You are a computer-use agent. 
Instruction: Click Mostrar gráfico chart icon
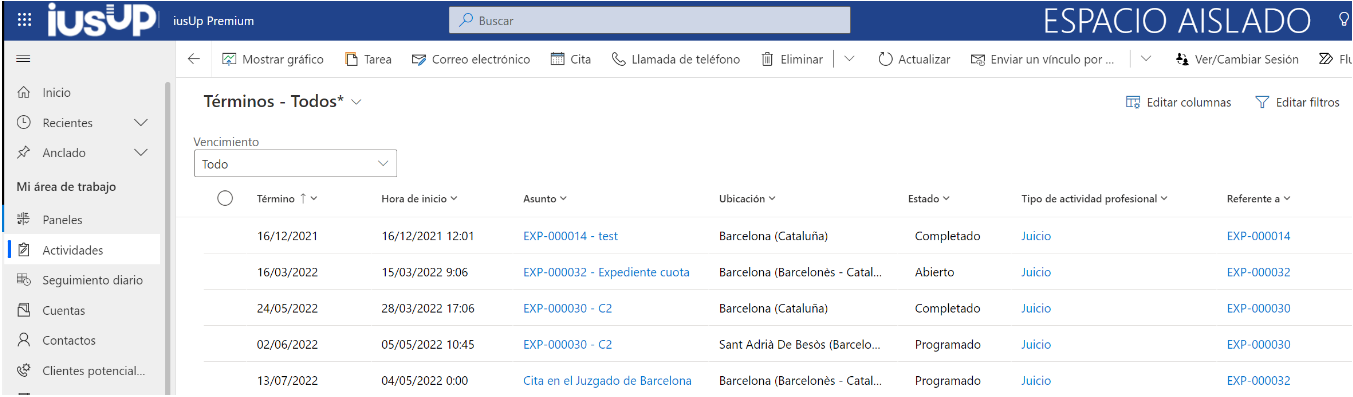[x=229, y=59]
